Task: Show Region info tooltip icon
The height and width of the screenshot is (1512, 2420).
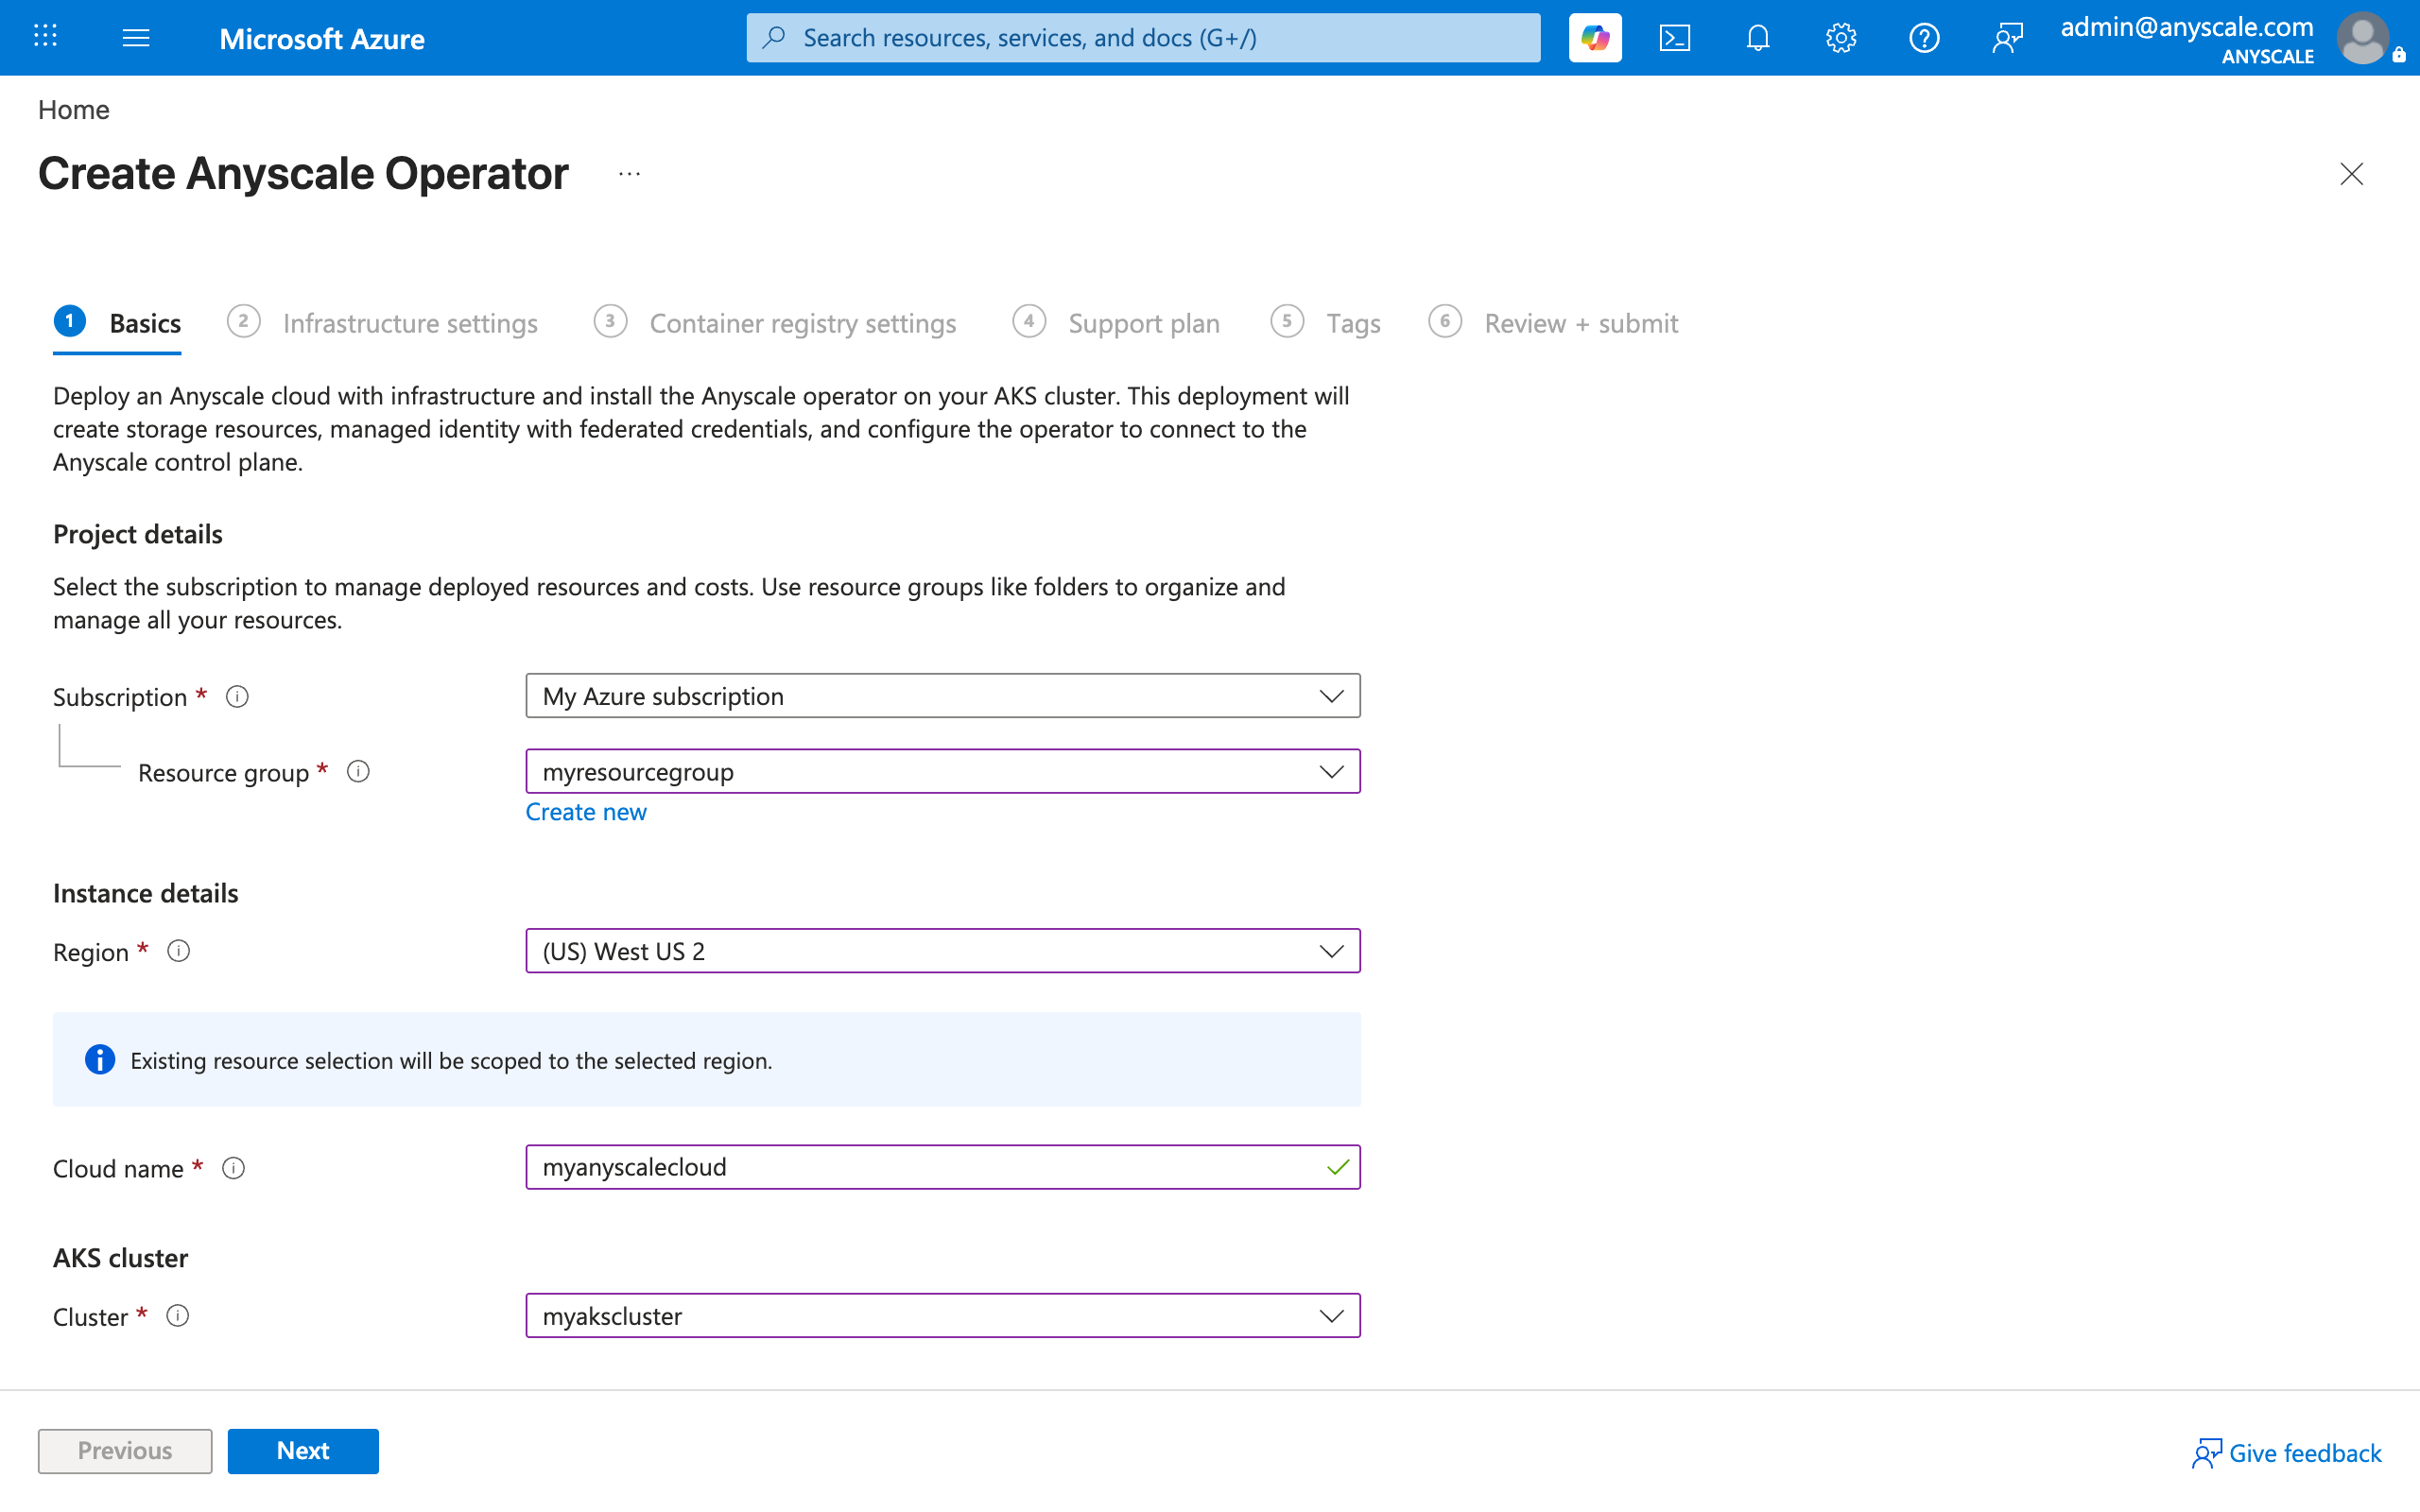Action: pyautogui.click(x=178, y=951)
